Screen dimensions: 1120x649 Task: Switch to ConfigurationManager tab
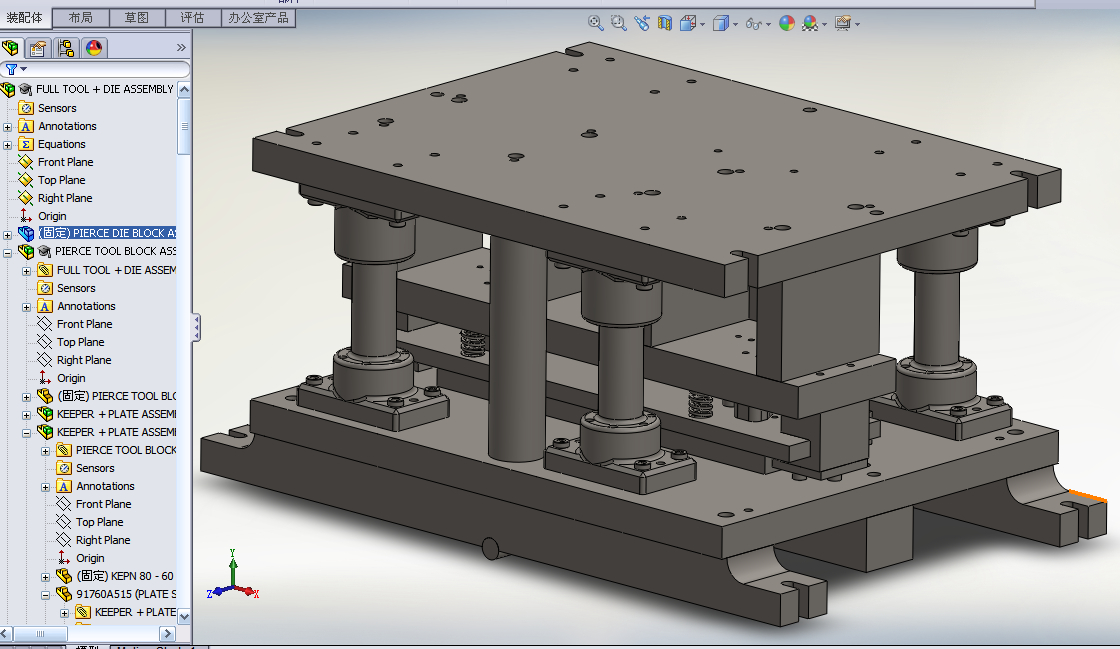[66, 48]
